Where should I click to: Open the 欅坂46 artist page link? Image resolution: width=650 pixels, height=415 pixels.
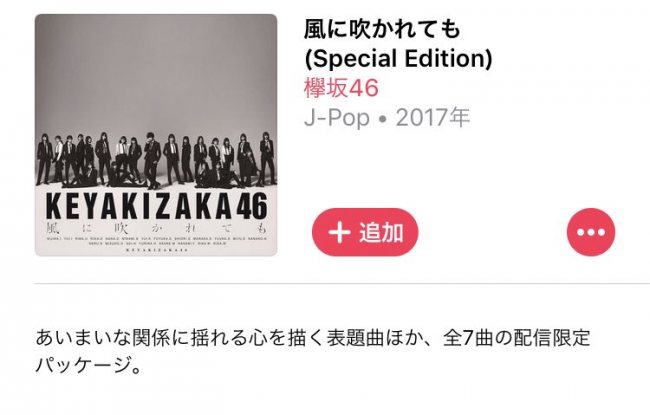pyautogui.click(x=341, y=88)
